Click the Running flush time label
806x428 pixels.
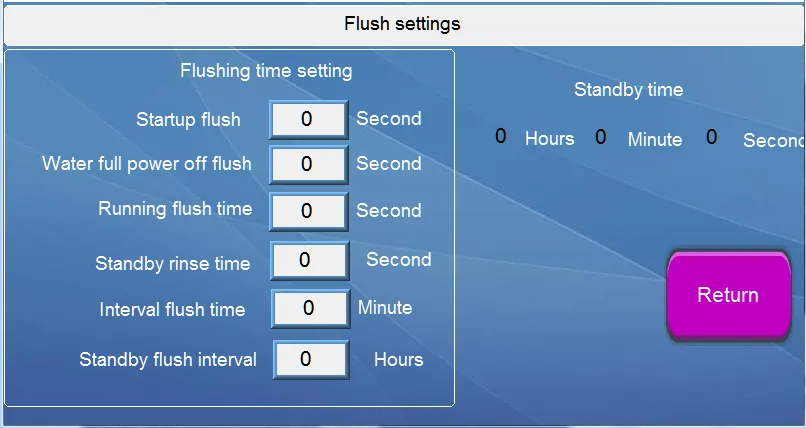click(x=175, y=209)
